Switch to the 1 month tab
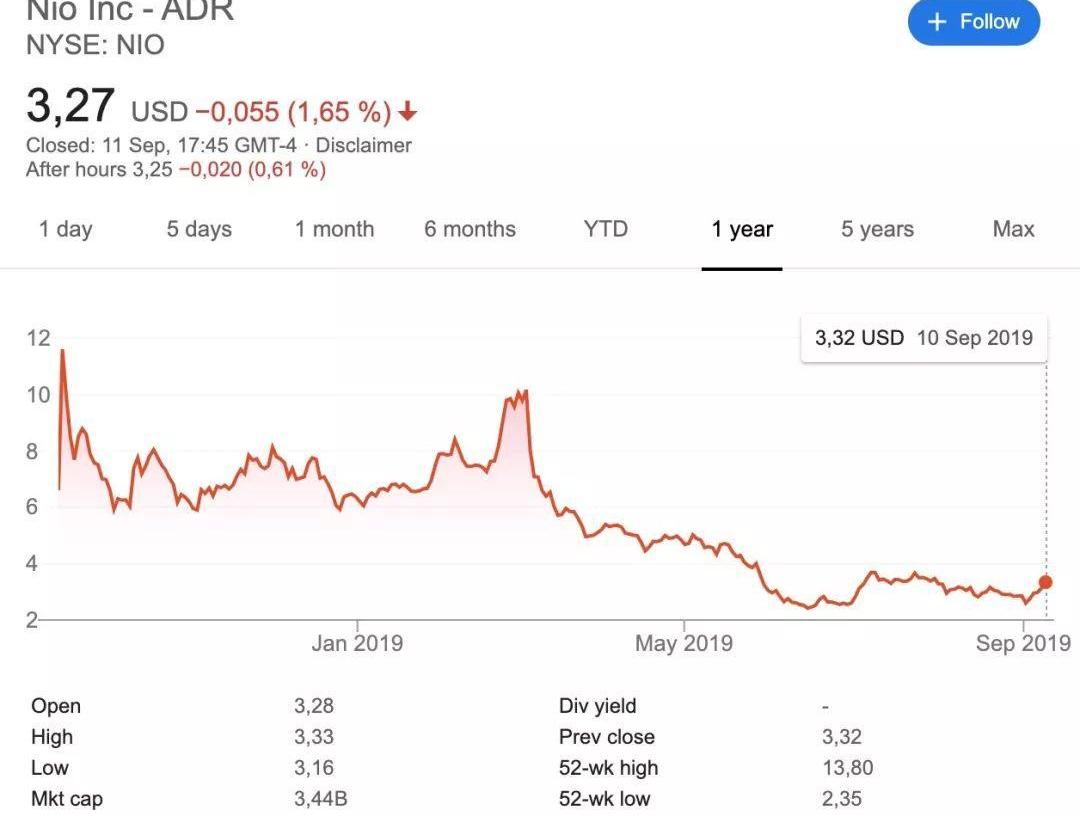This screenshot has width=1080, height=817. coord(335,229)
